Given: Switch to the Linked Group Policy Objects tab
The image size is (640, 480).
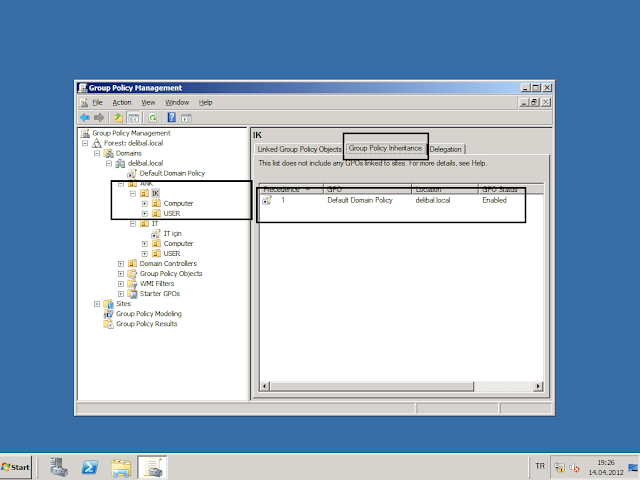Looking at the screenshot, I should click(299, 149).
